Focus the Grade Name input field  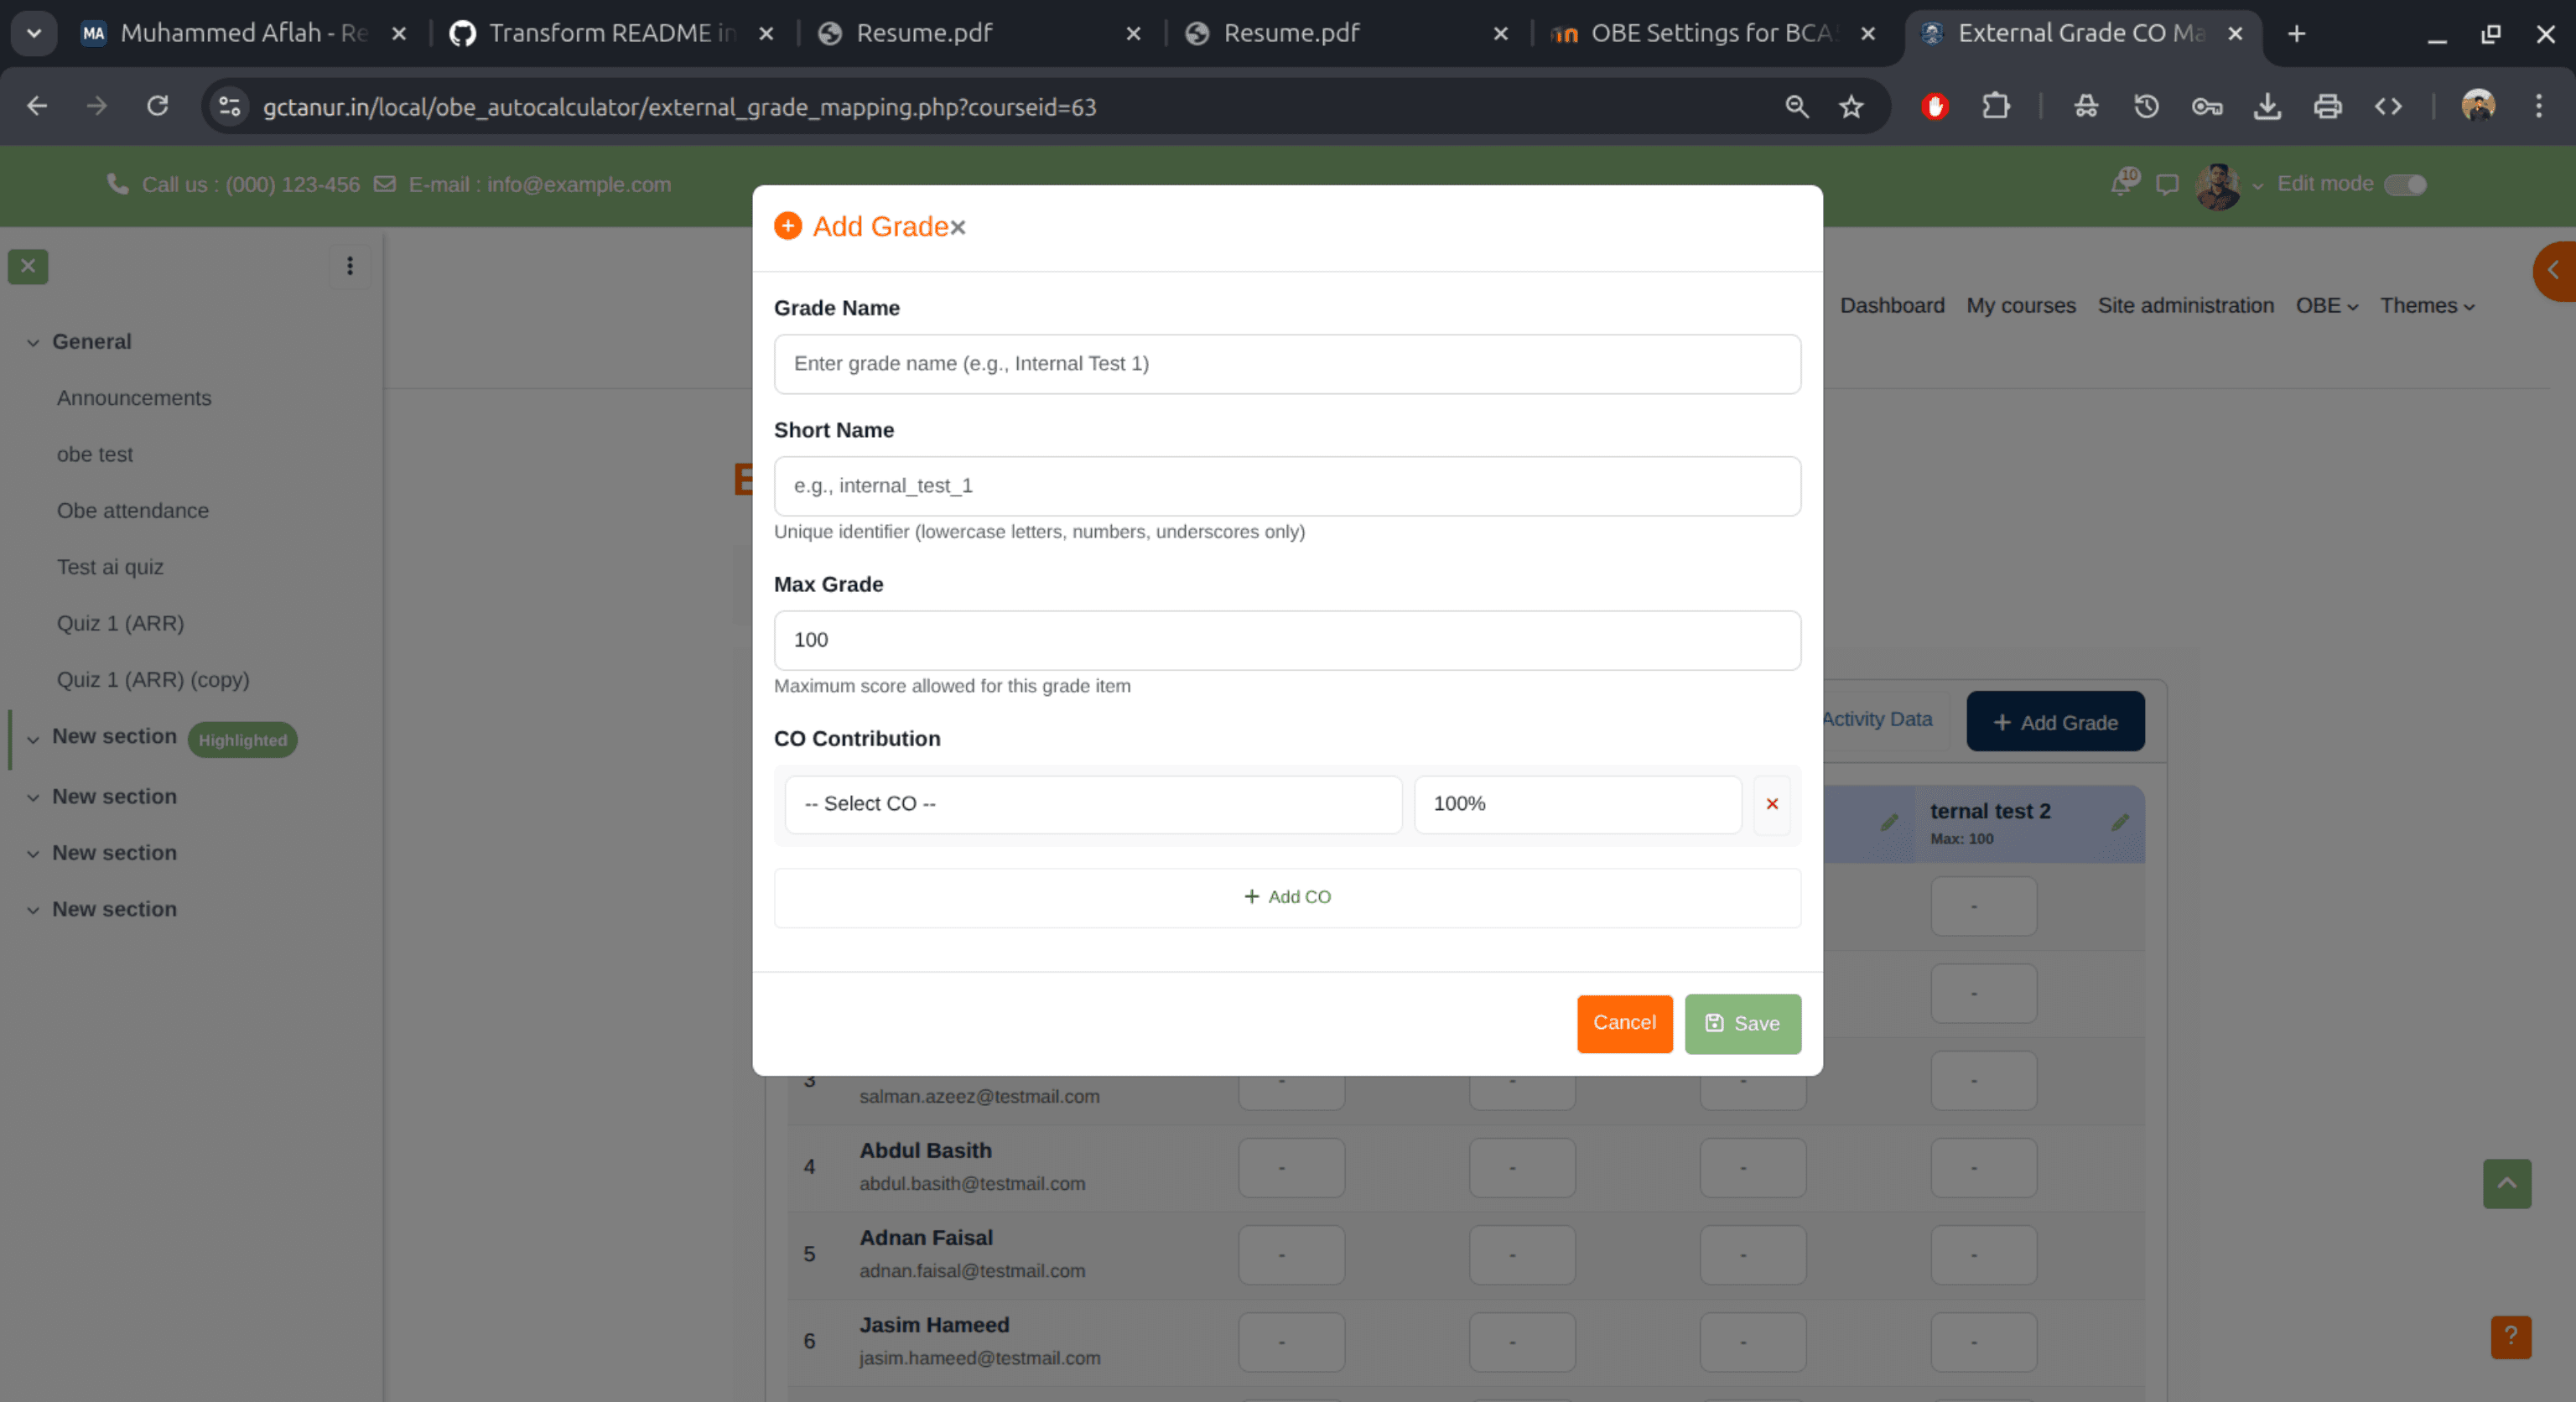[x=1286, y=364]
